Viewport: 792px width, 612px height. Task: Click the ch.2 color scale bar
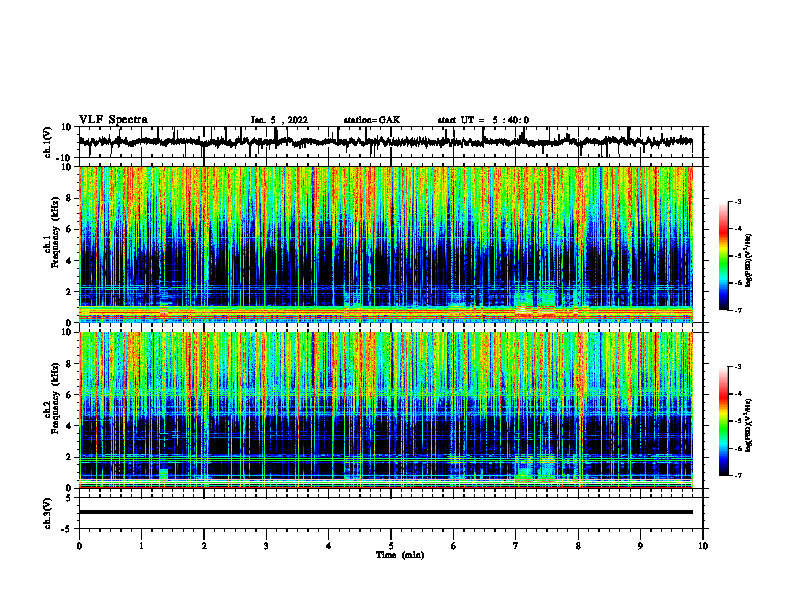pos(724,421)
